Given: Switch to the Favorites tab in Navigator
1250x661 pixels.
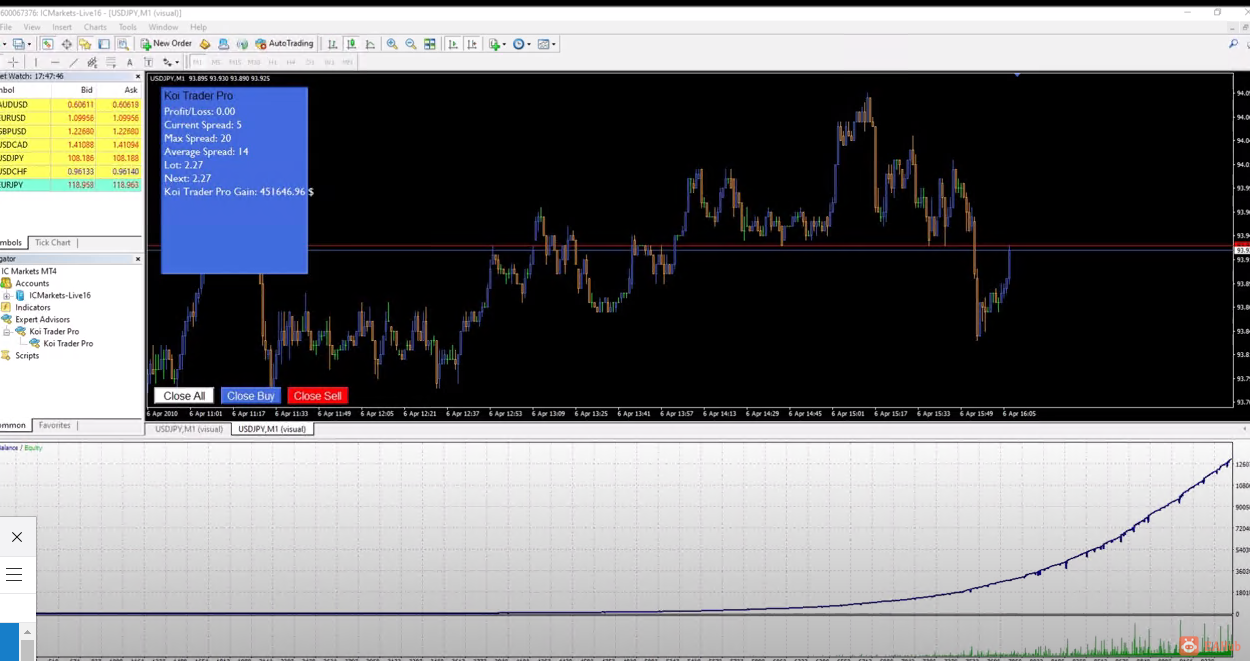Looking at the screenshot, I should click(55, 425).
